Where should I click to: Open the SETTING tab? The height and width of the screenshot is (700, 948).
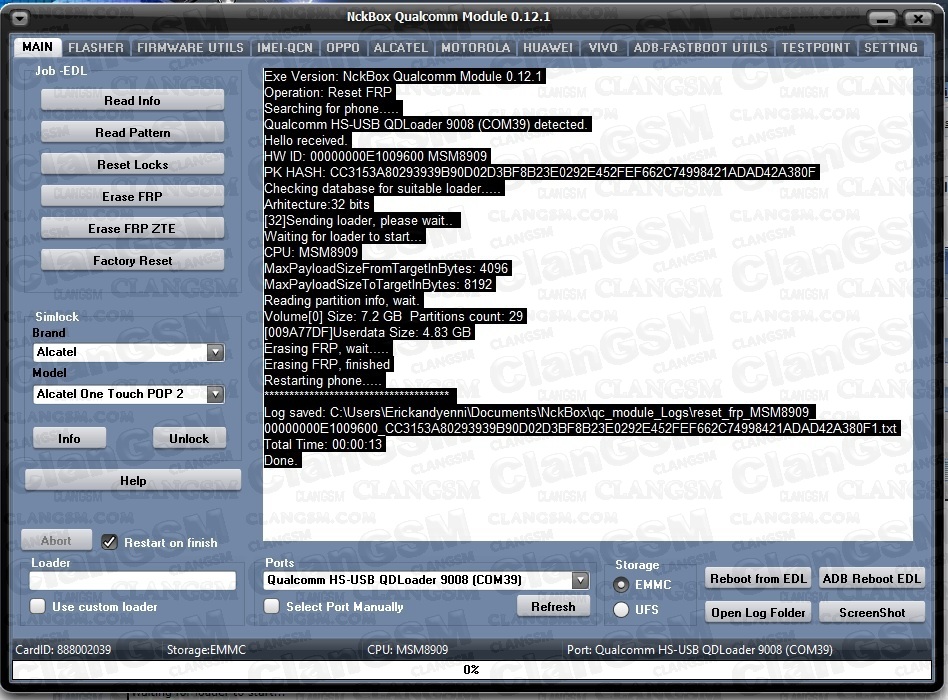click(x=891, y=48)
